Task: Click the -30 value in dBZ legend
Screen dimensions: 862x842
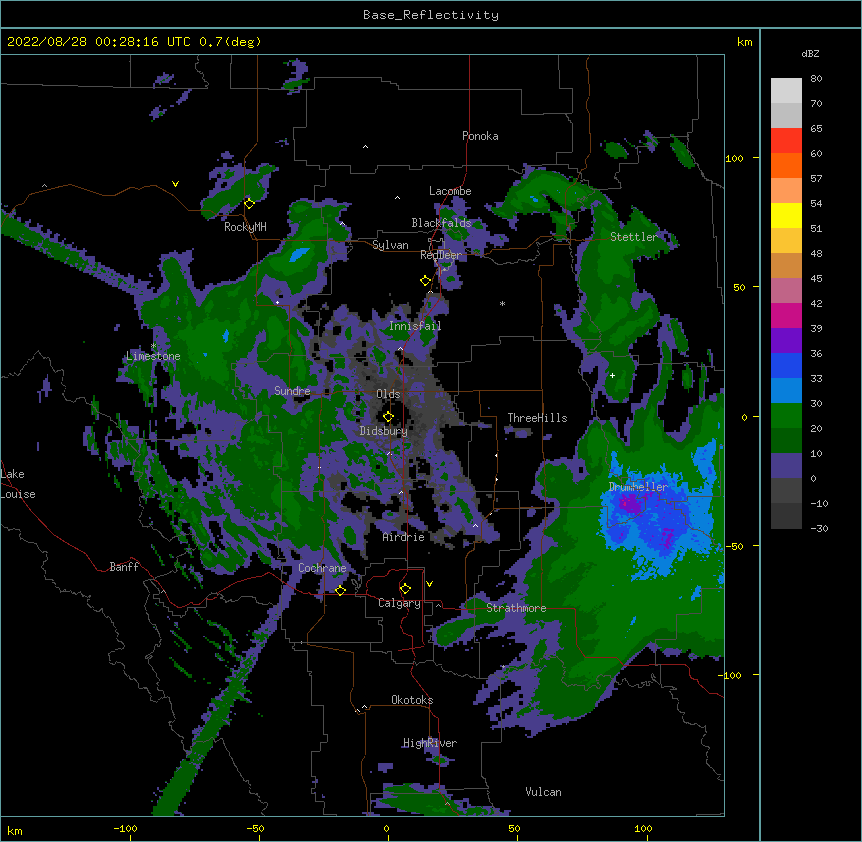Action: 819,528
